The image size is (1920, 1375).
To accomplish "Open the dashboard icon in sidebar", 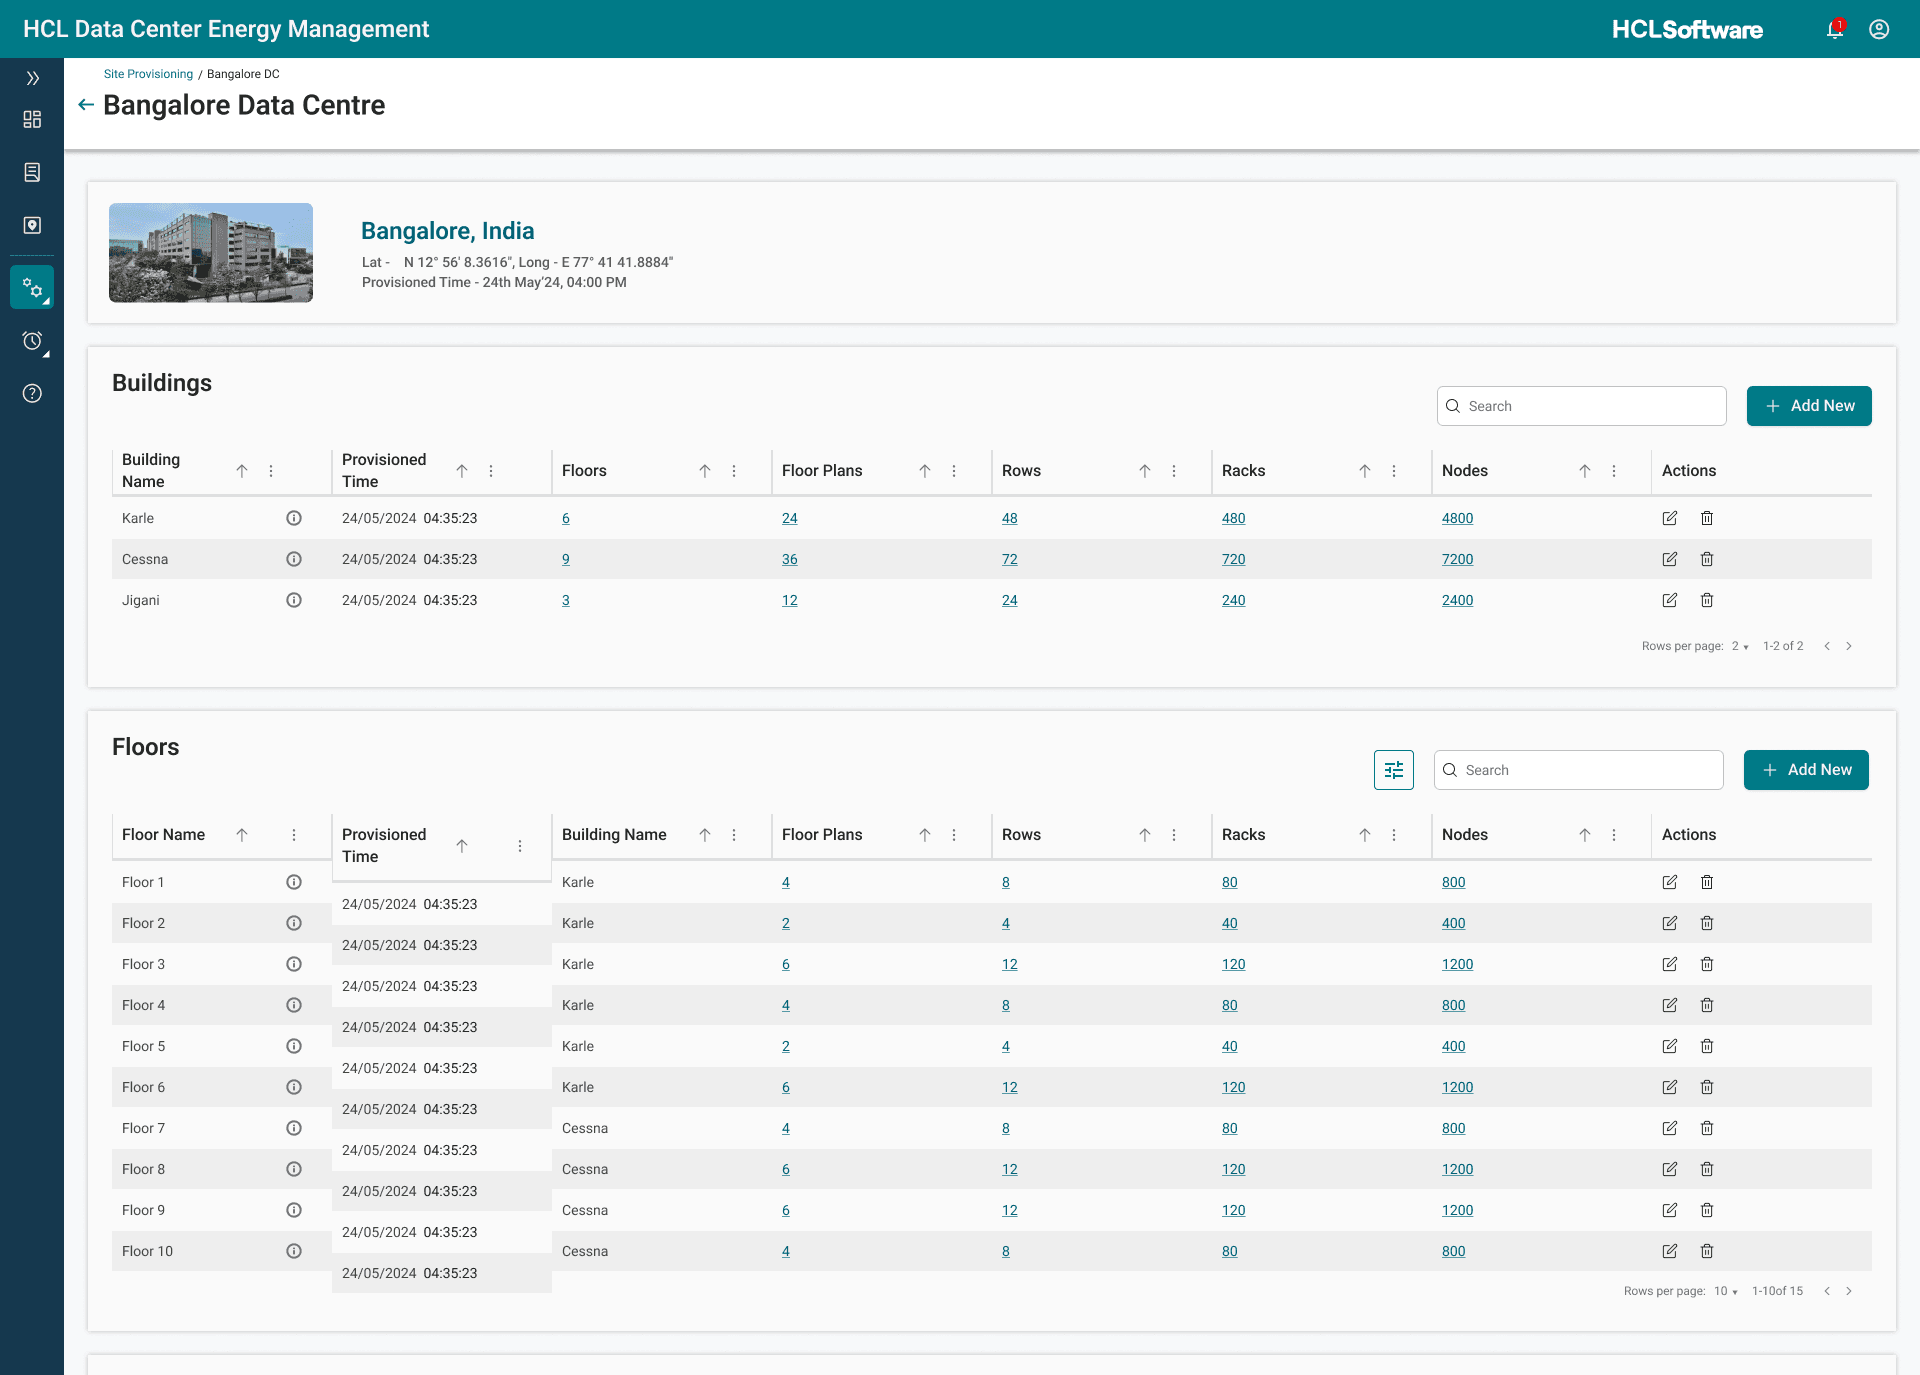I will pos(32,120).
